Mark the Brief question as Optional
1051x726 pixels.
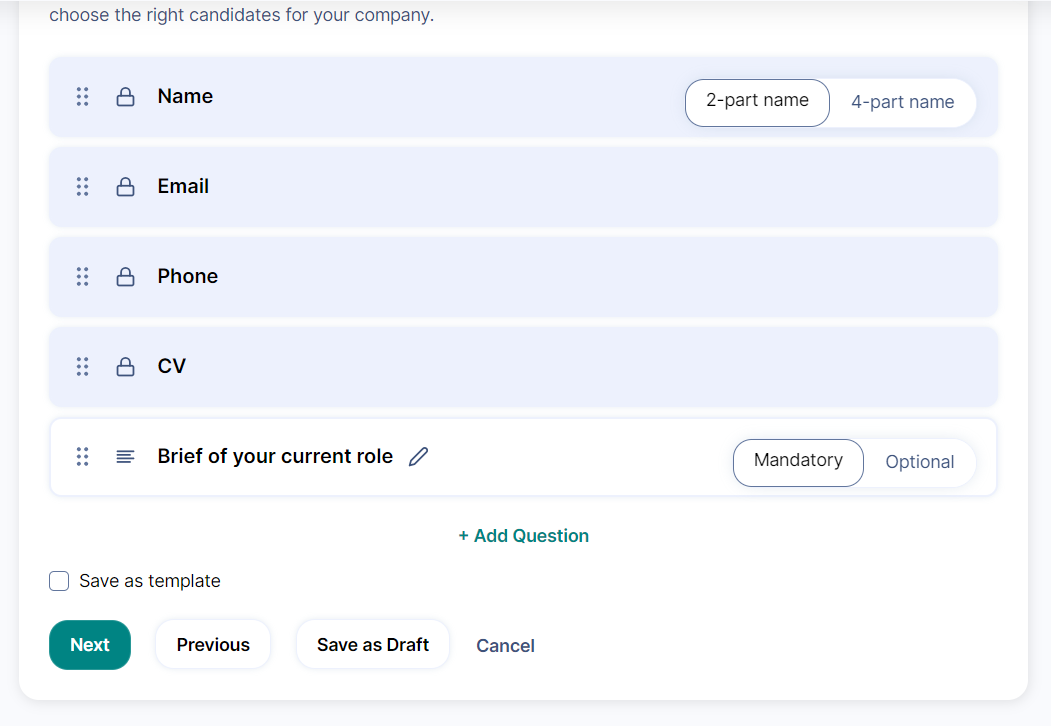point(919,462)
